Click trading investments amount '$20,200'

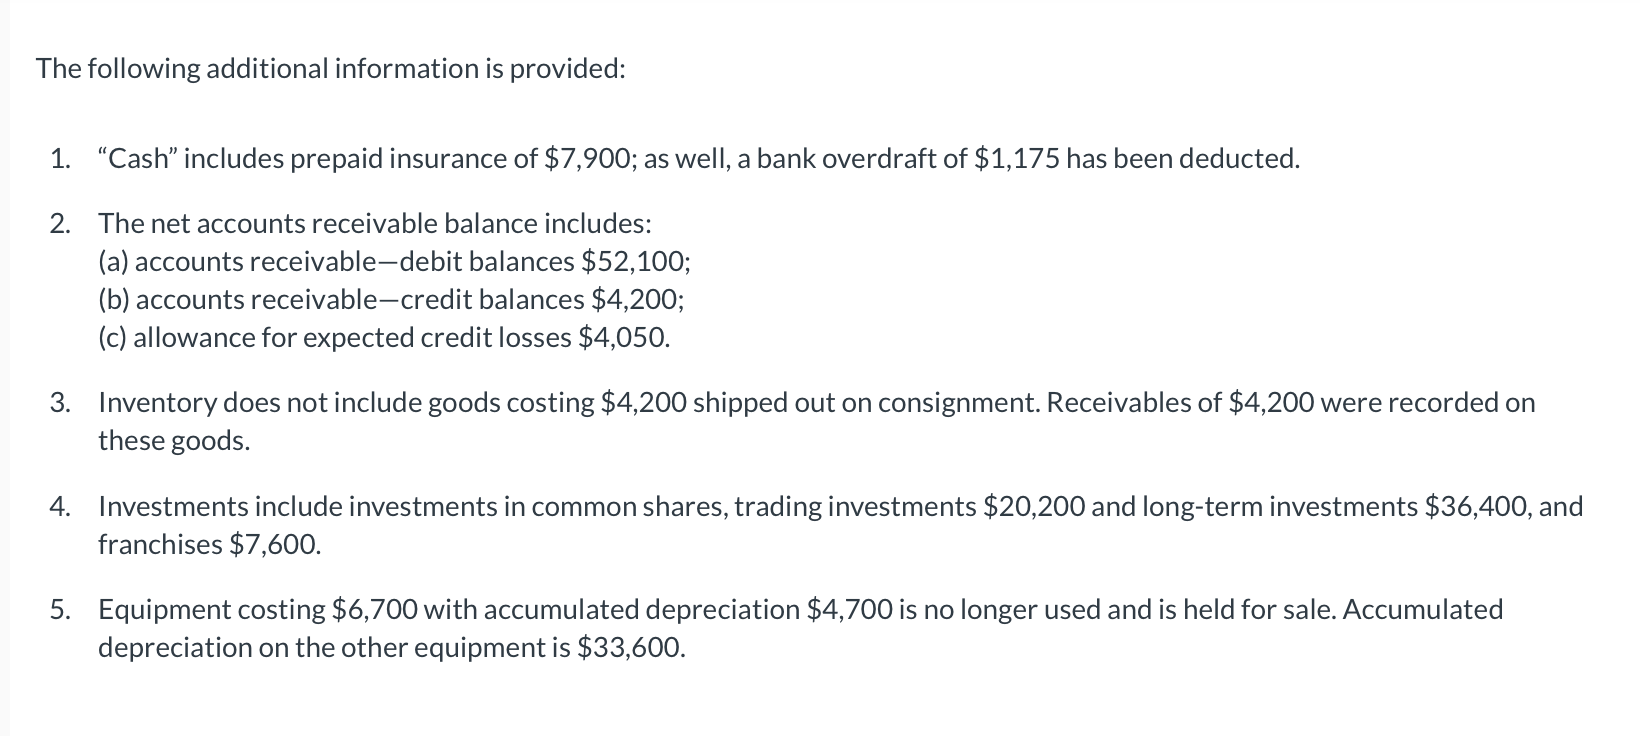pos(1034,506)
